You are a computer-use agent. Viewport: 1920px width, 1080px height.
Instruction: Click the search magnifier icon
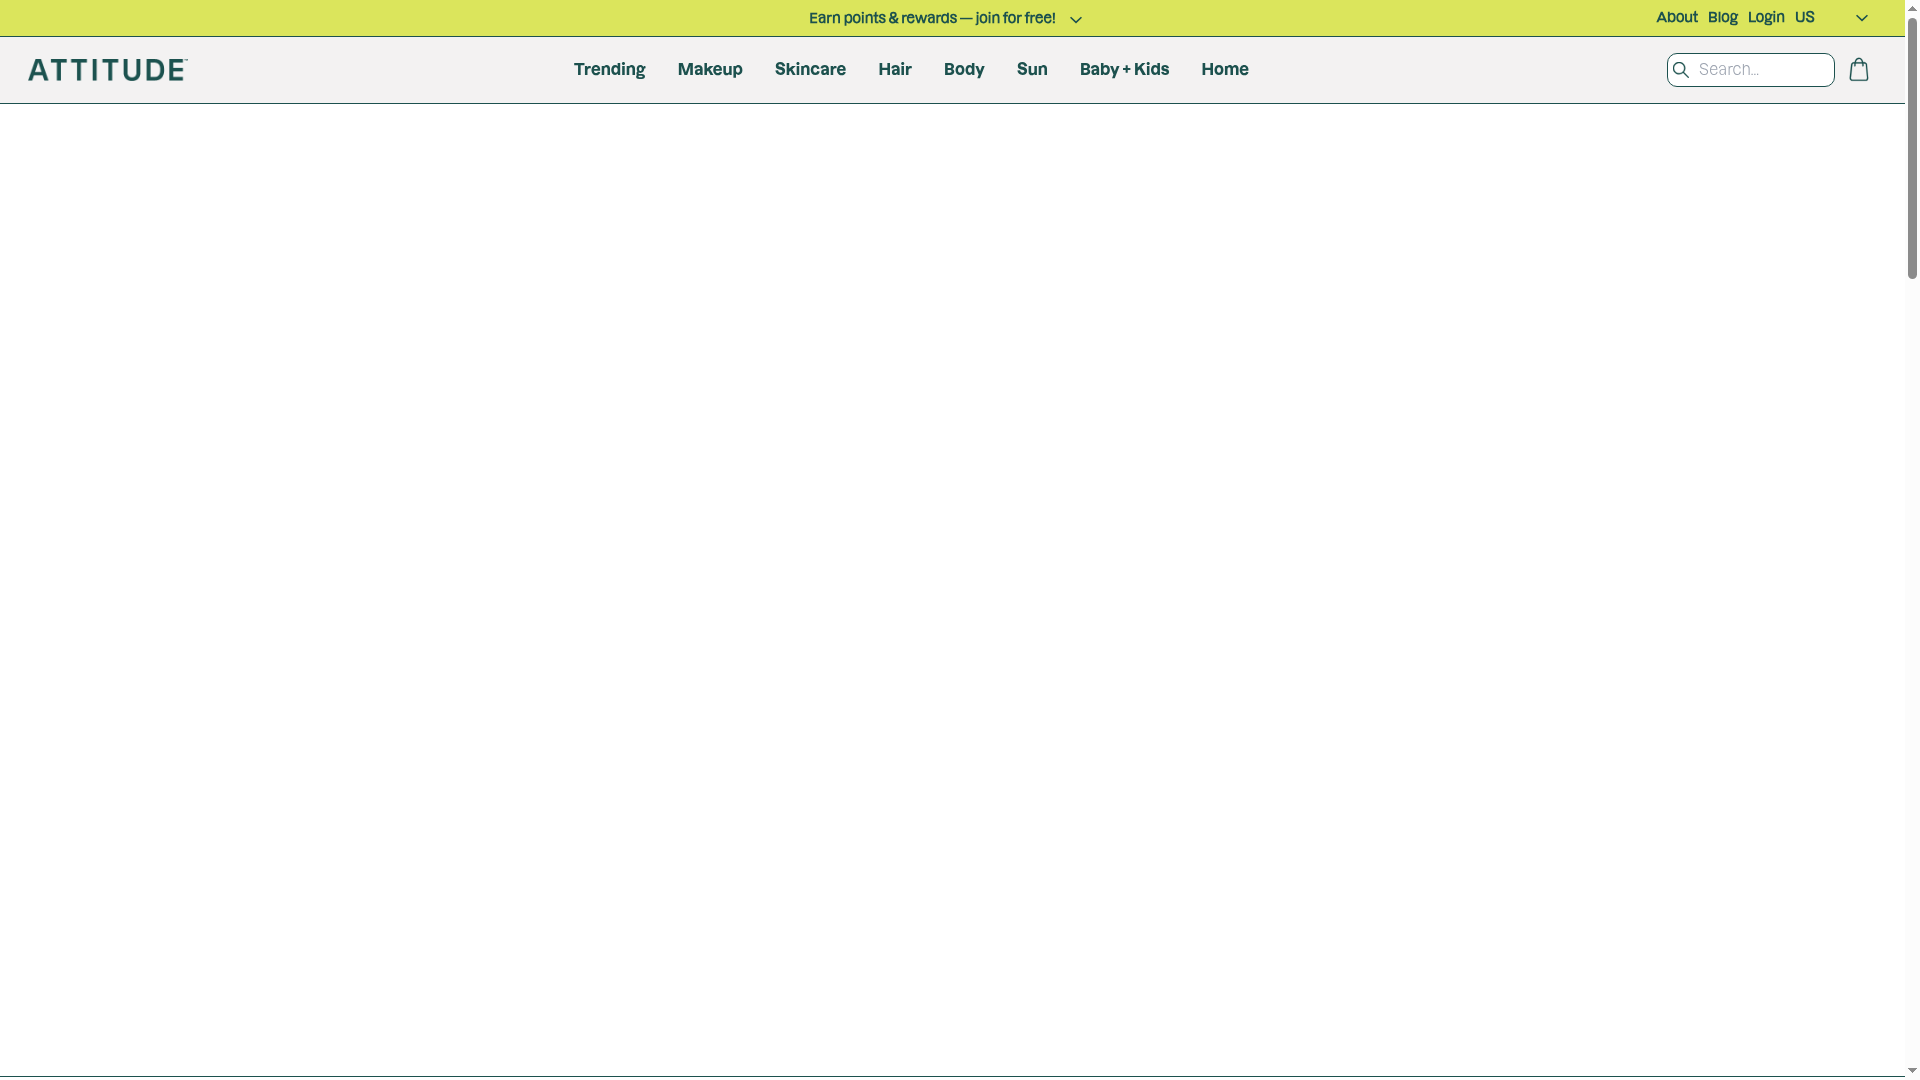[x=1681, y=69]
